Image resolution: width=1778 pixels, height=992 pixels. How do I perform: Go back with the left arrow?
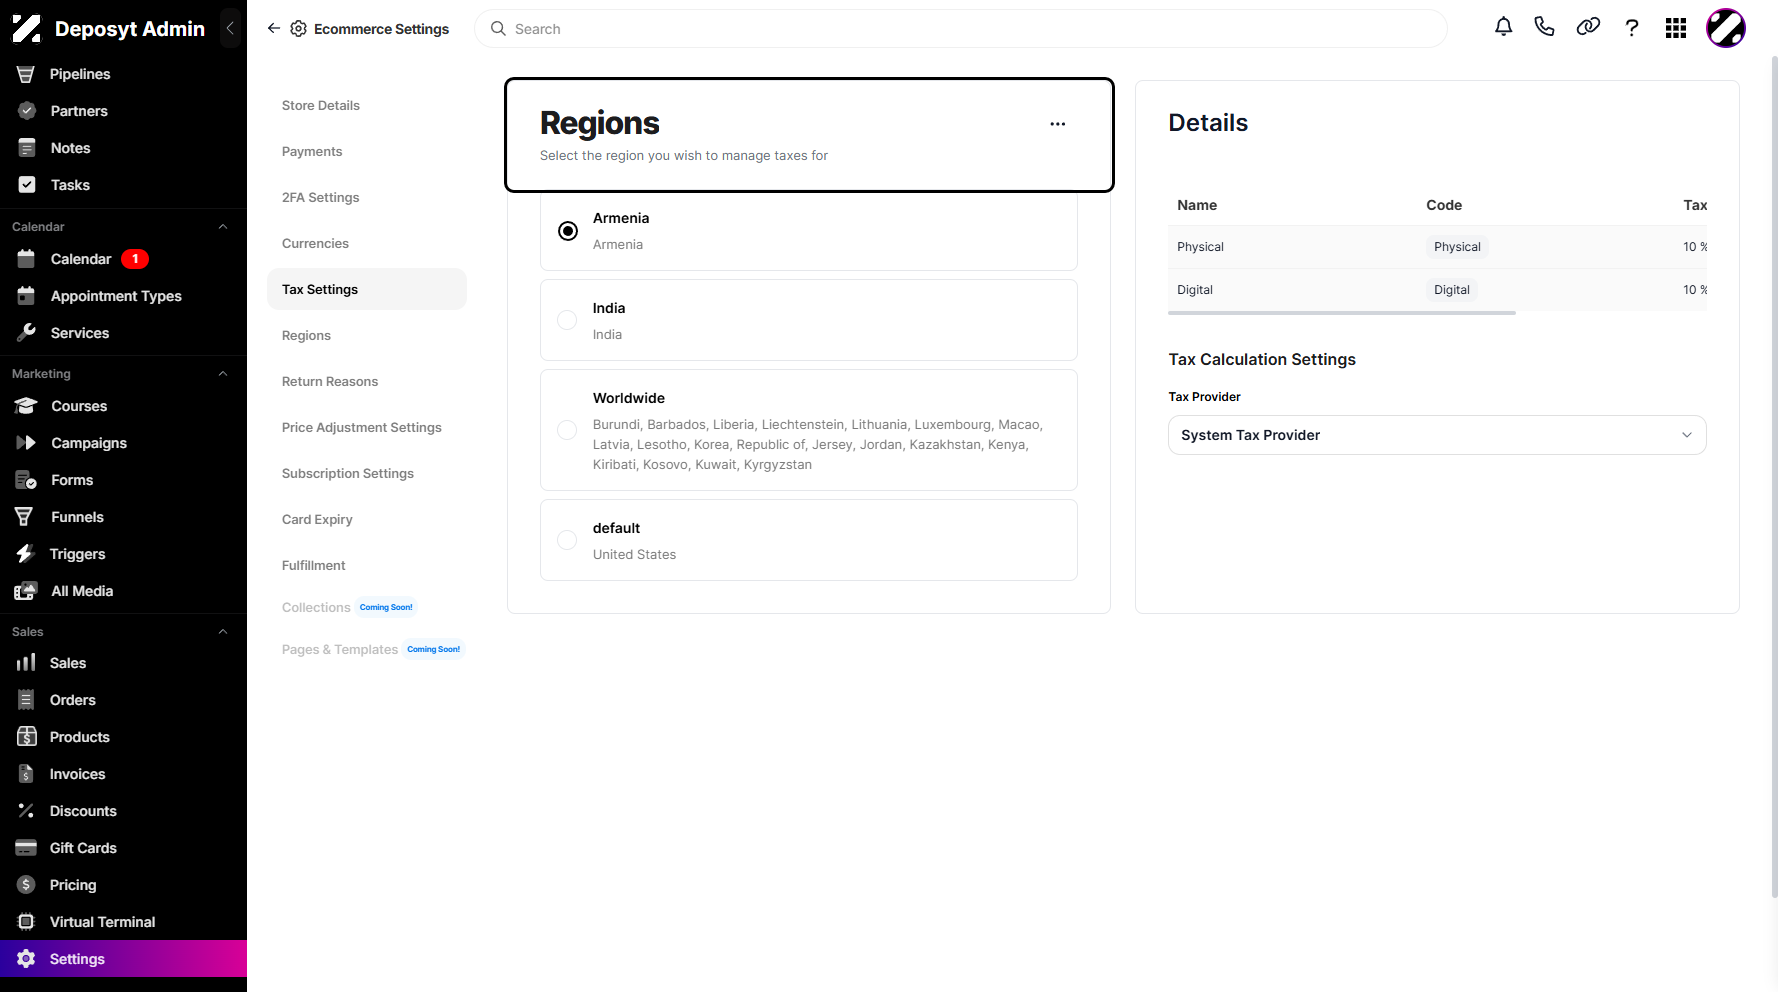pos(274,29)
